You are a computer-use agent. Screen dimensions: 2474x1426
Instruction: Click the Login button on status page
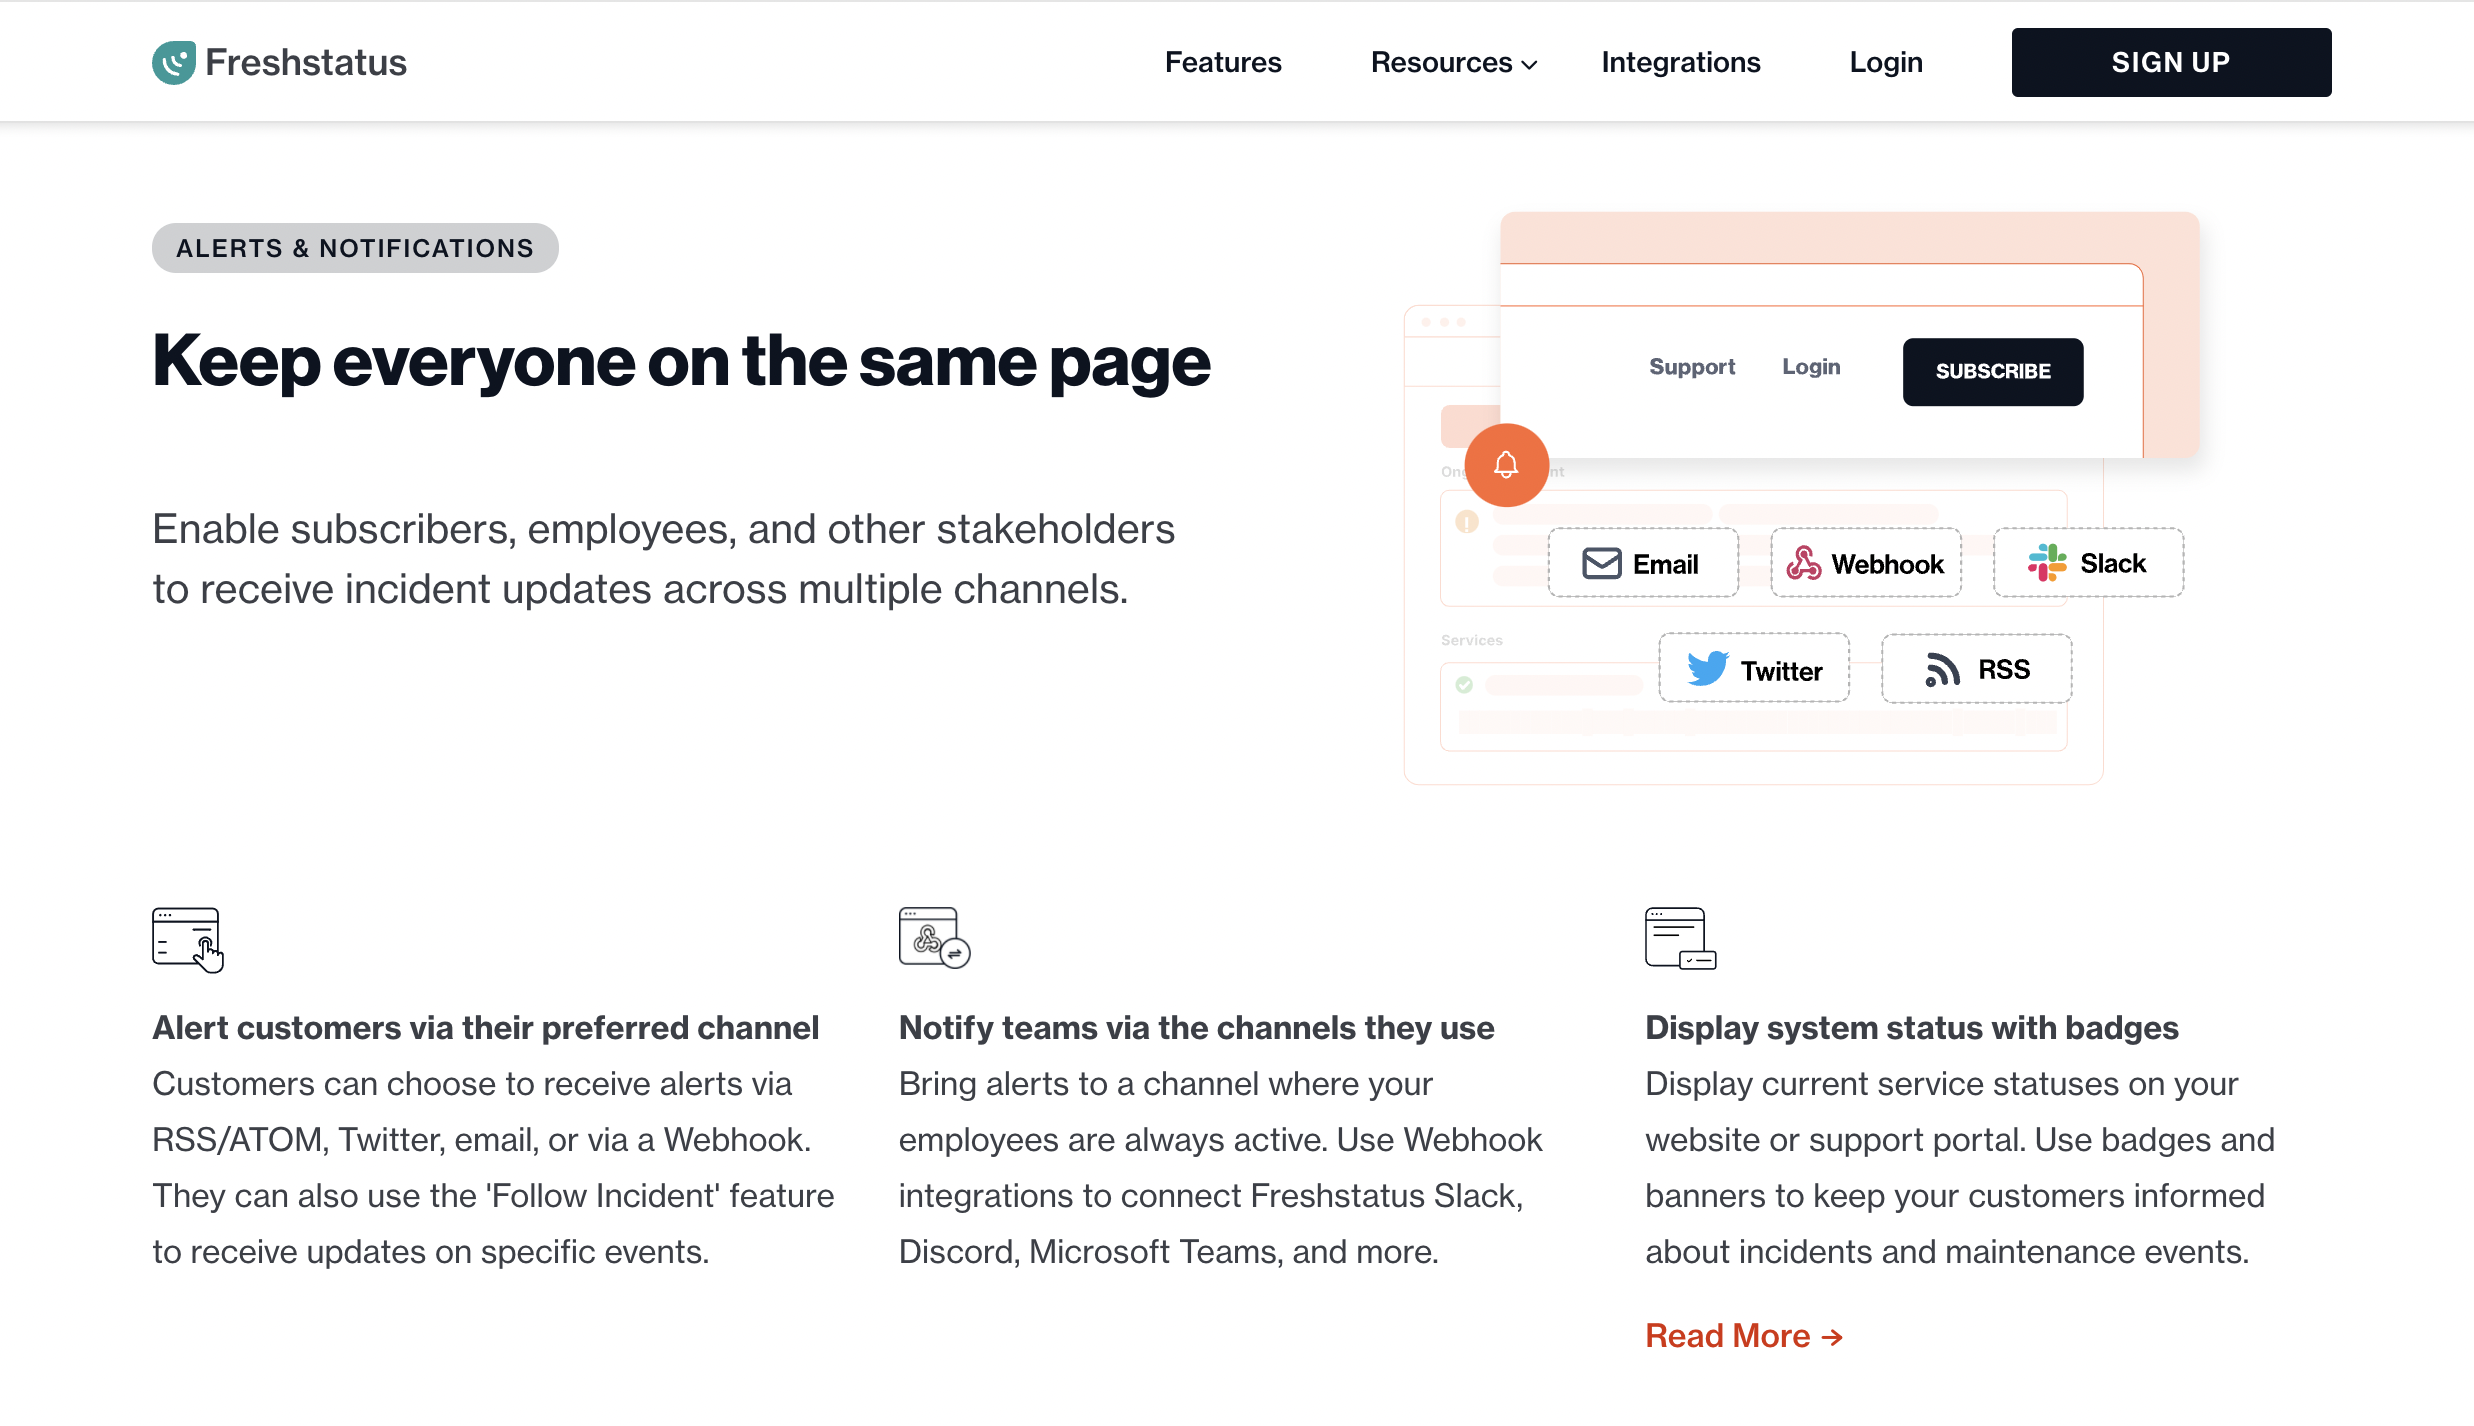pos(1810,365)
